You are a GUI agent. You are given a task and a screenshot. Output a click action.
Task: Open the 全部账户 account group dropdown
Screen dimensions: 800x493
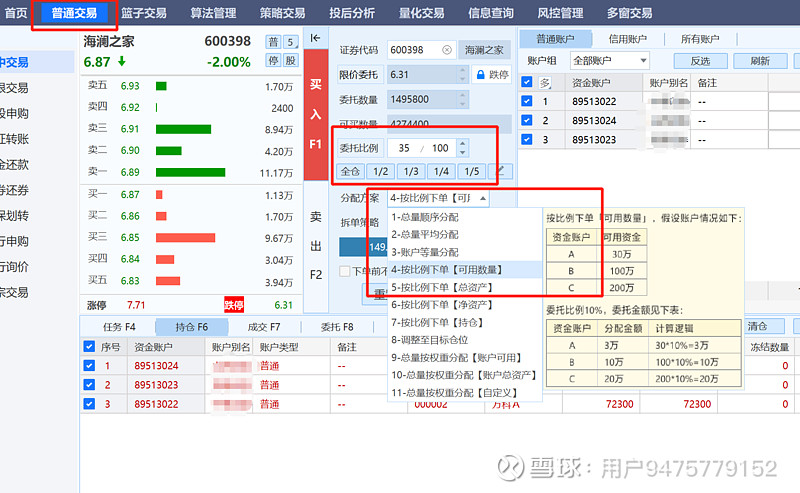click(609, 61)
